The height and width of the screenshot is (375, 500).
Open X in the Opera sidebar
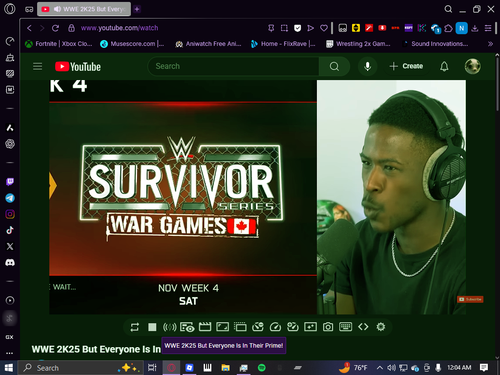[10, 246]
